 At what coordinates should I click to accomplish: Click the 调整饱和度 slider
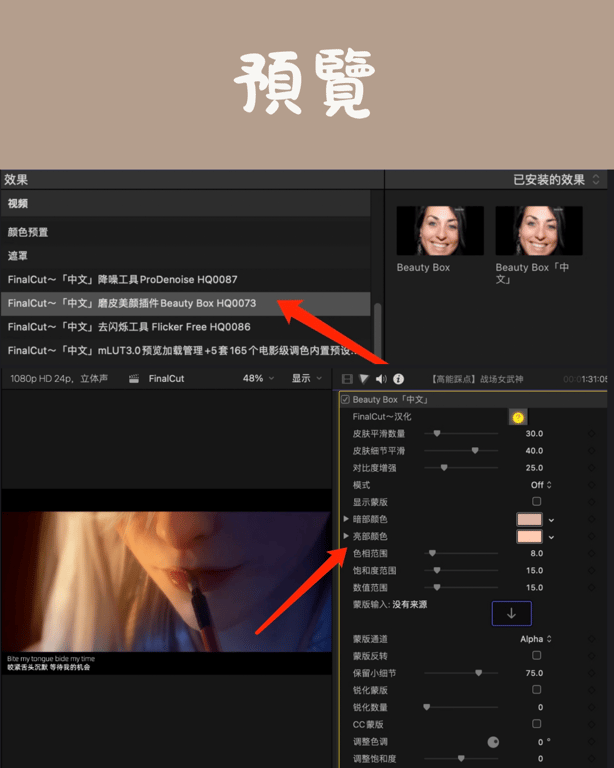coord(461,759)
